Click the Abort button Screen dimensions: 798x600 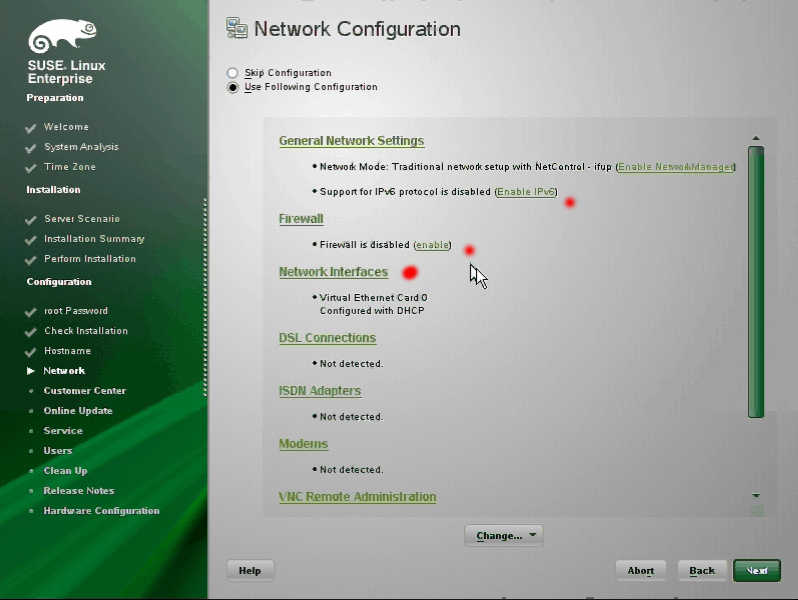641,570
